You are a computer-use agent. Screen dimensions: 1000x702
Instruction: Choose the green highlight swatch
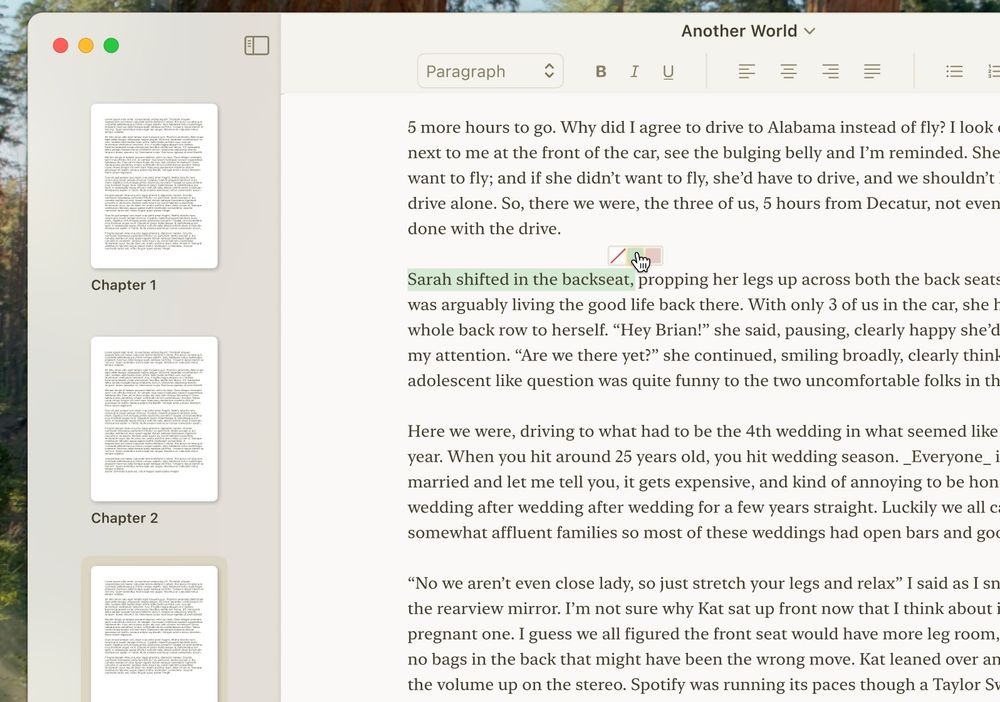[x=635, y=256]
